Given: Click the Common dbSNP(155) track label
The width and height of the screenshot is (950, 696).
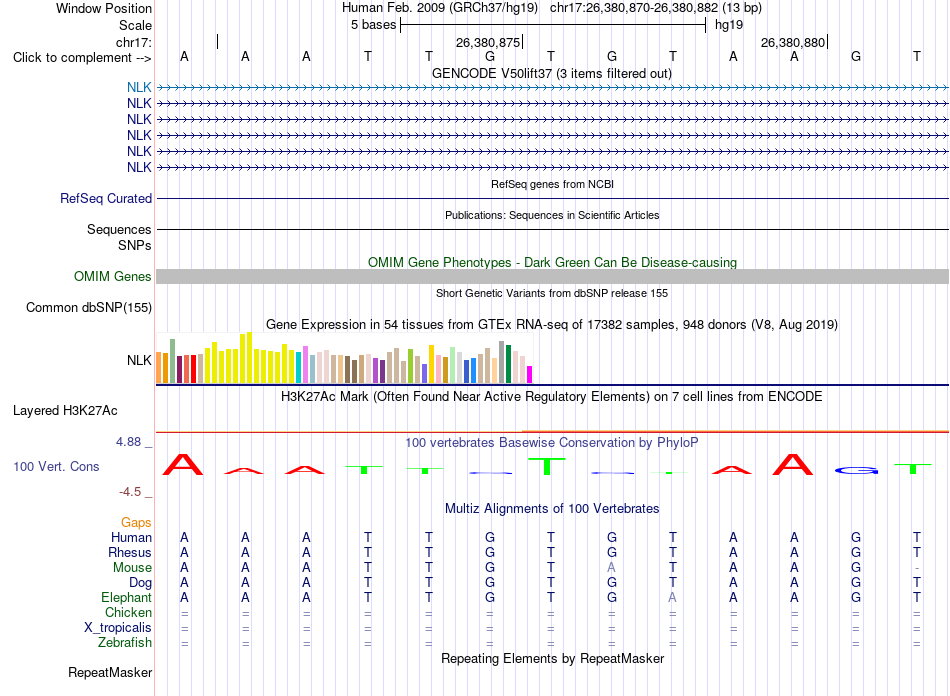Looking at the screenshot, I should pos(89,308).
